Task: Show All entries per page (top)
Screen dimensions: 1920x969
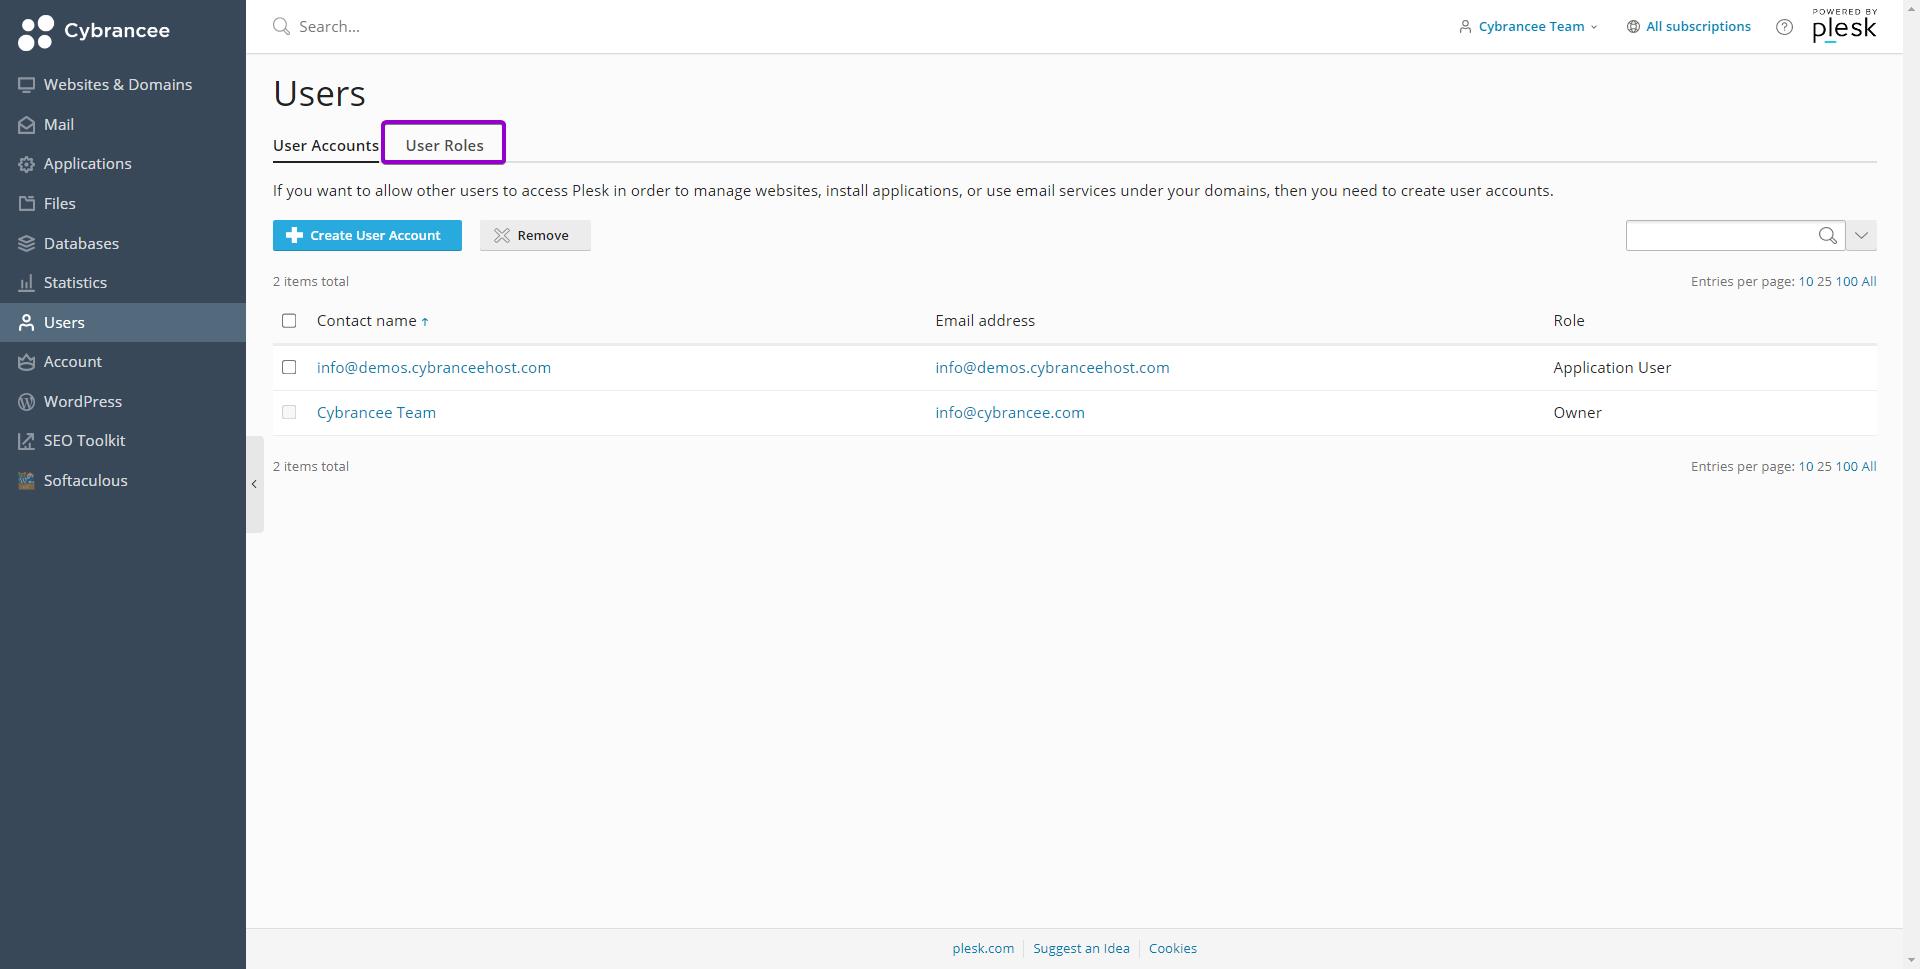Action: point(1868,282)
